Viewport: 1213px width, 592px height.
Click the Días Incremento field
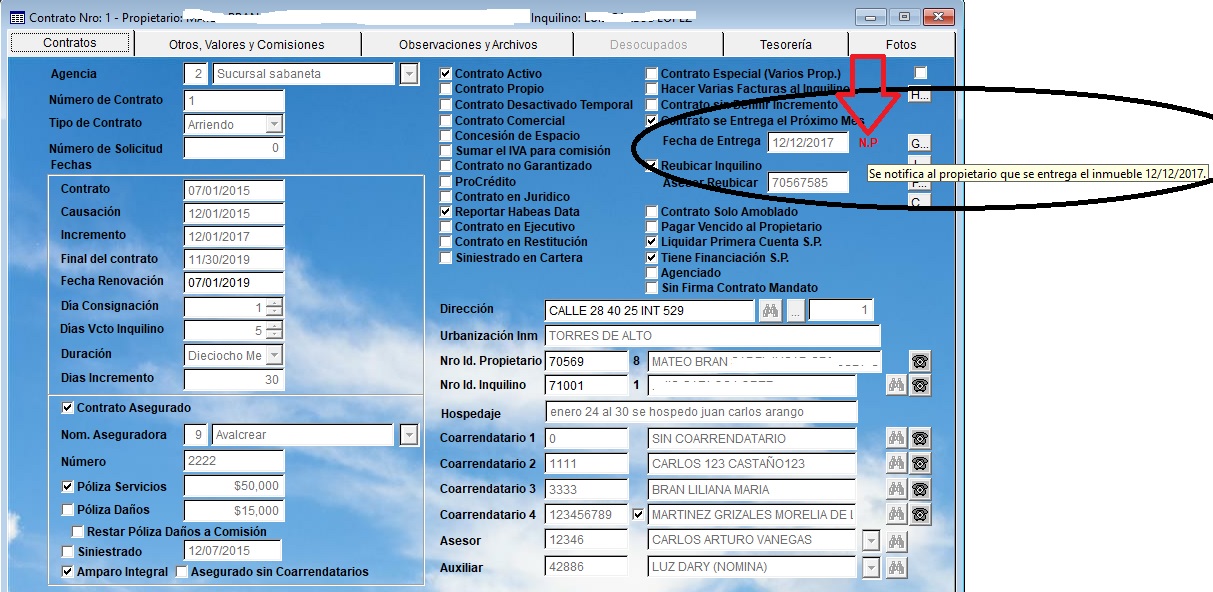tap(234, 379)
